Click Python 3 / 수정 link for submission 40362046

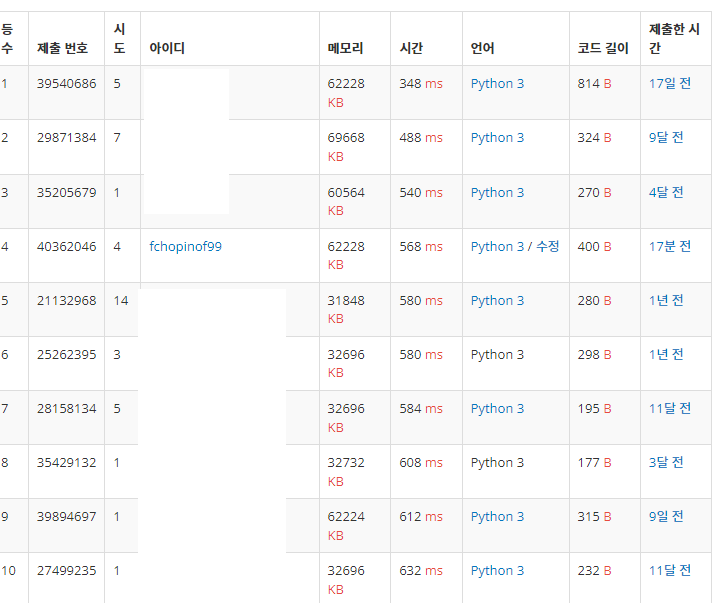515,246
